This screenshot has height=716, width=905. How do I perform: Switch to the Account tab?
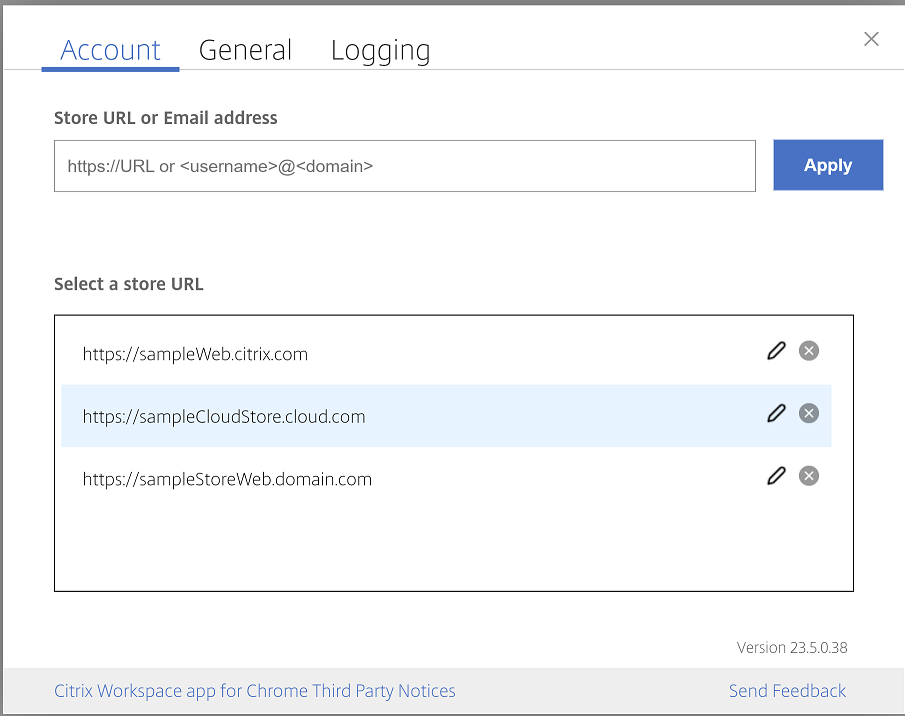[110, 50]
